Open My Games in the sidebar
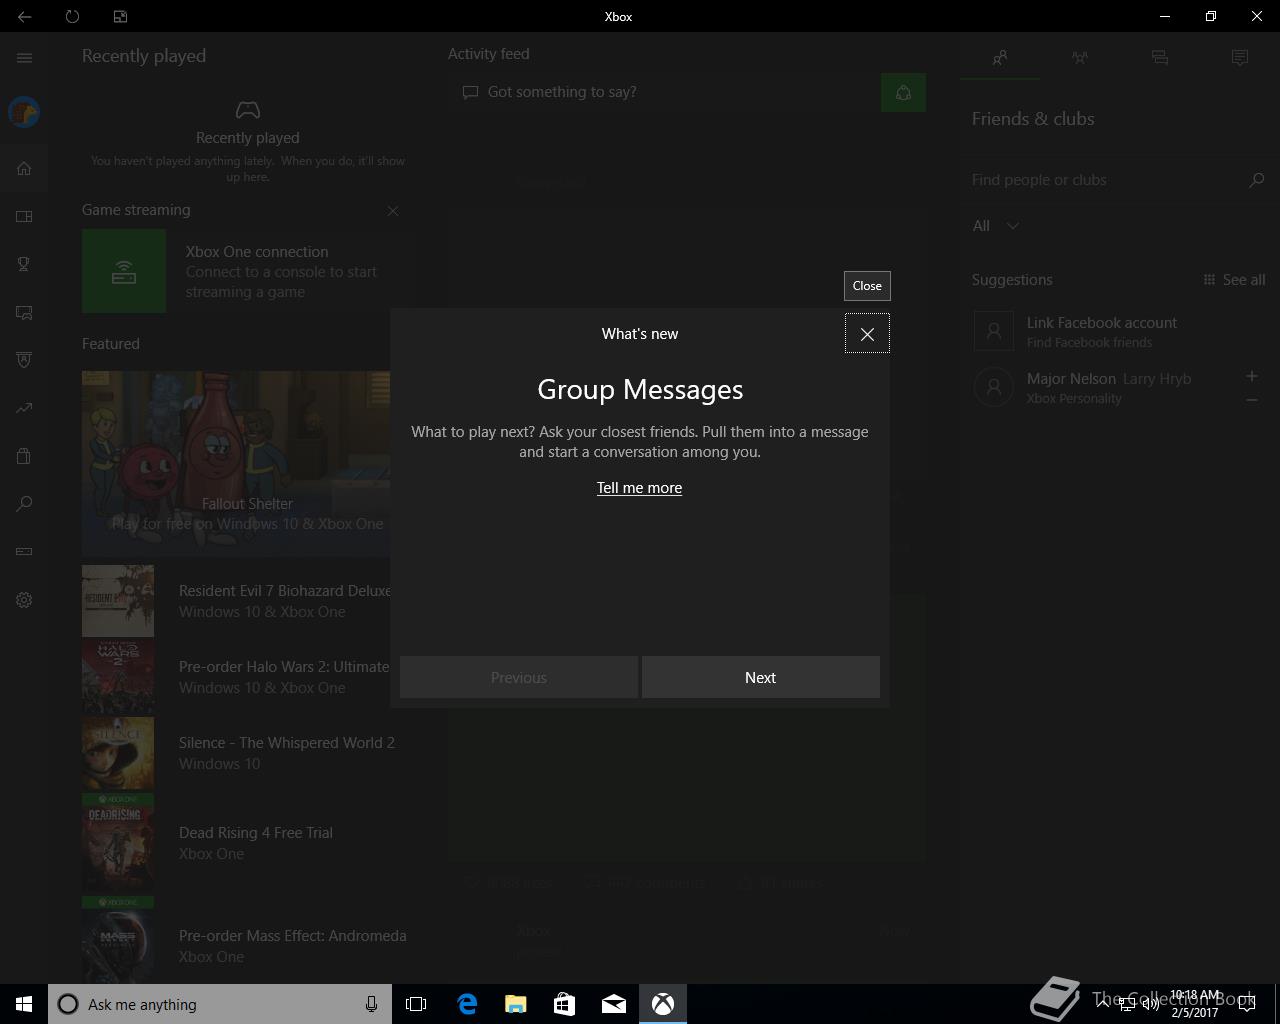This screenshot has width=1280, height=1024. (x=24, y=216)
